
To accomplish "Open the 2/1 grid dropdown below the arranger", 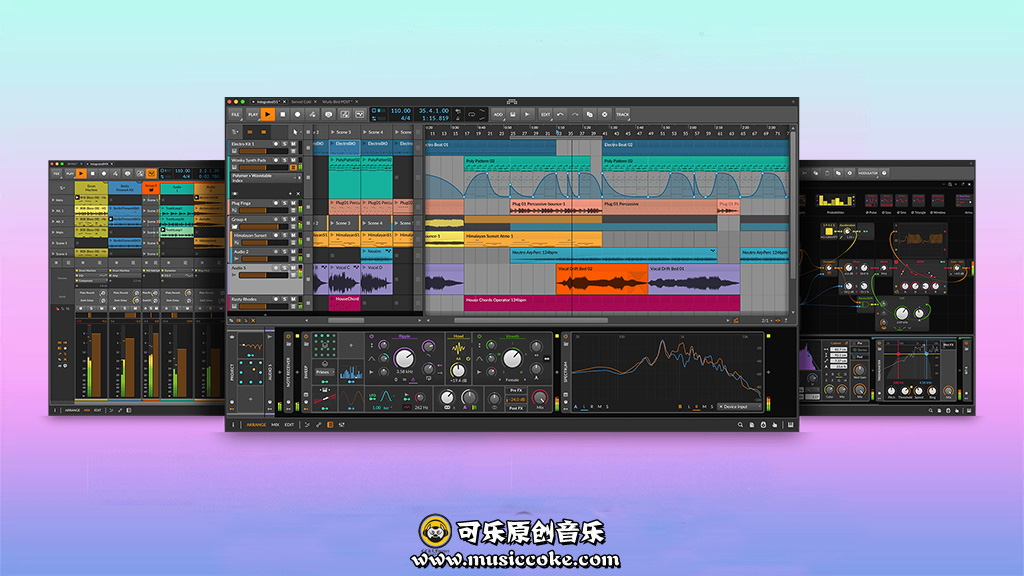I will point(767,321).
